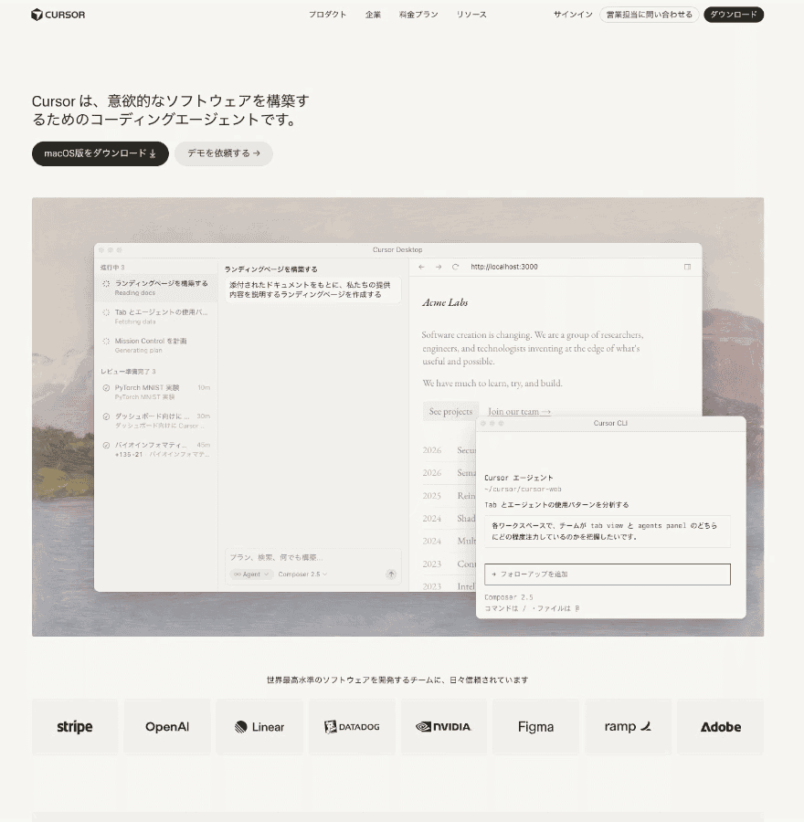Image resolution: width=804 pixels, height=822 pixels.
Task: Click the send arrow button in chat input
Action: (x=391, y=575)
